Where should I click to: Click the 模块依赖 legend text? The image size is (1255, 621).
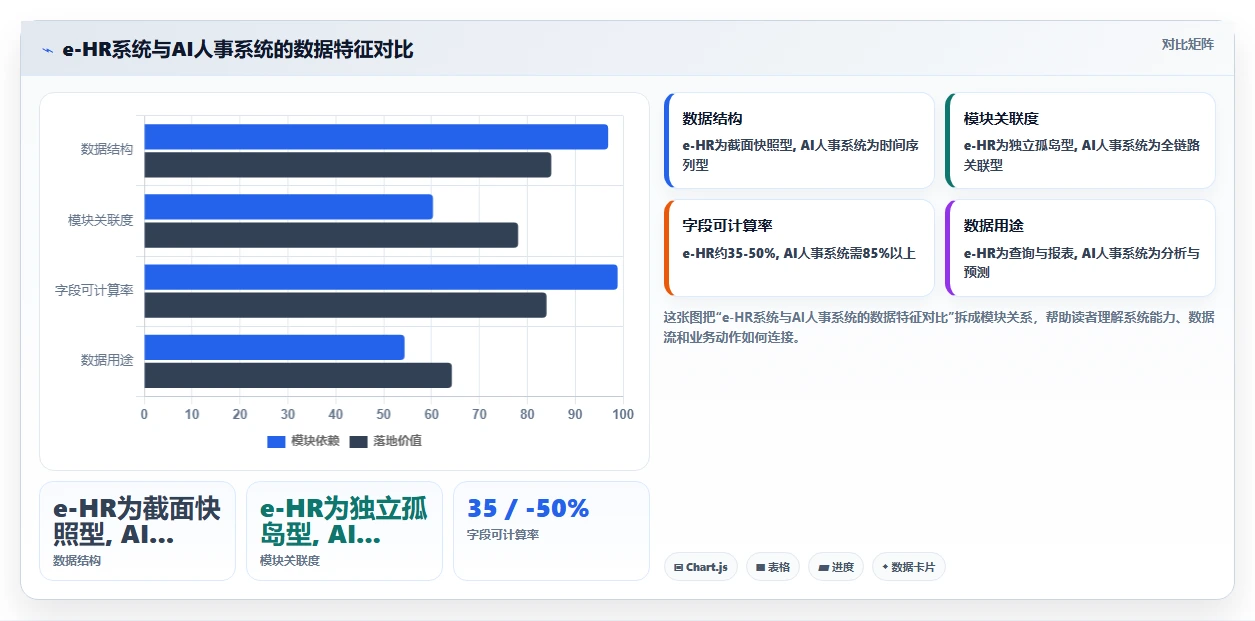pyautogui.click(x=315, y=441)
